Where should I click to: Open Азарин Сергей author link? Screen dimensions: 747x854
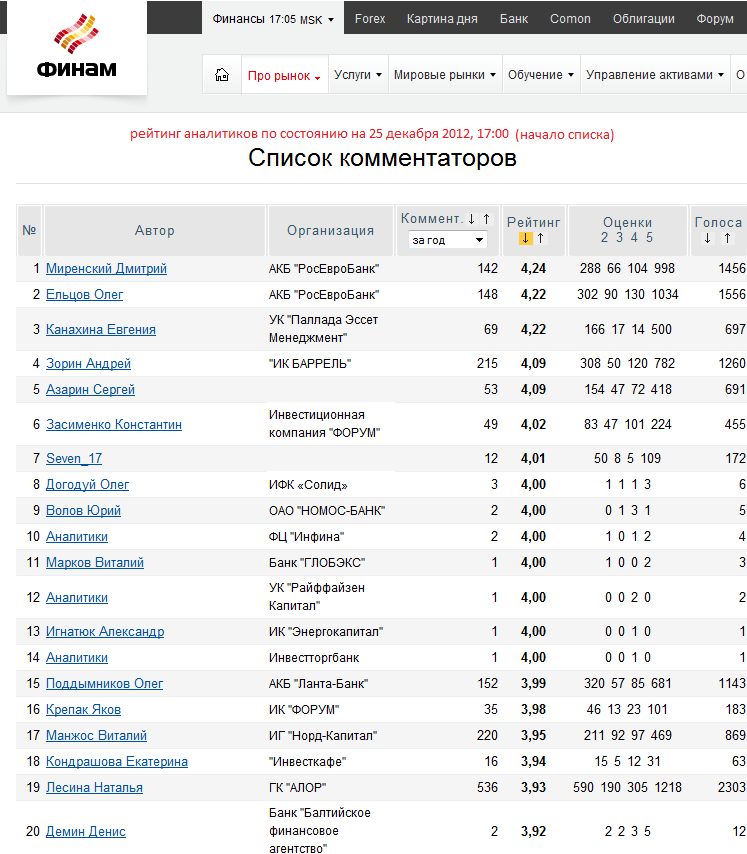pyautogui.click(x=90, y=389)
